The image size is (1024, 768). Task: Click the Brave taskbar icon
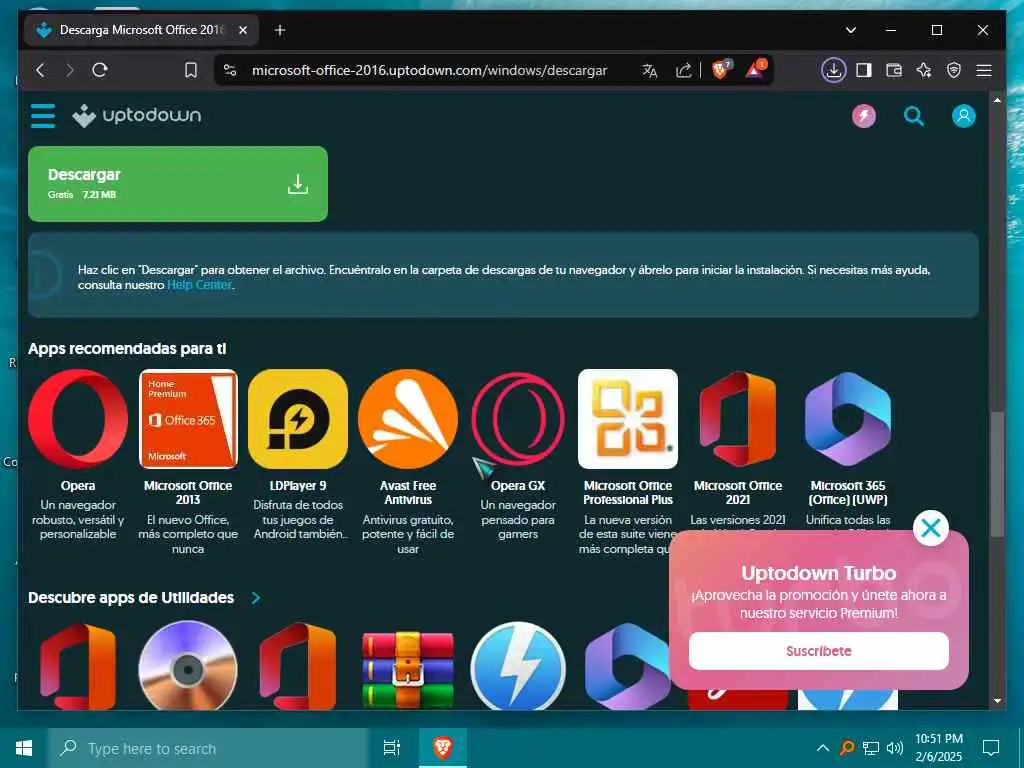(x=443, y=748)
